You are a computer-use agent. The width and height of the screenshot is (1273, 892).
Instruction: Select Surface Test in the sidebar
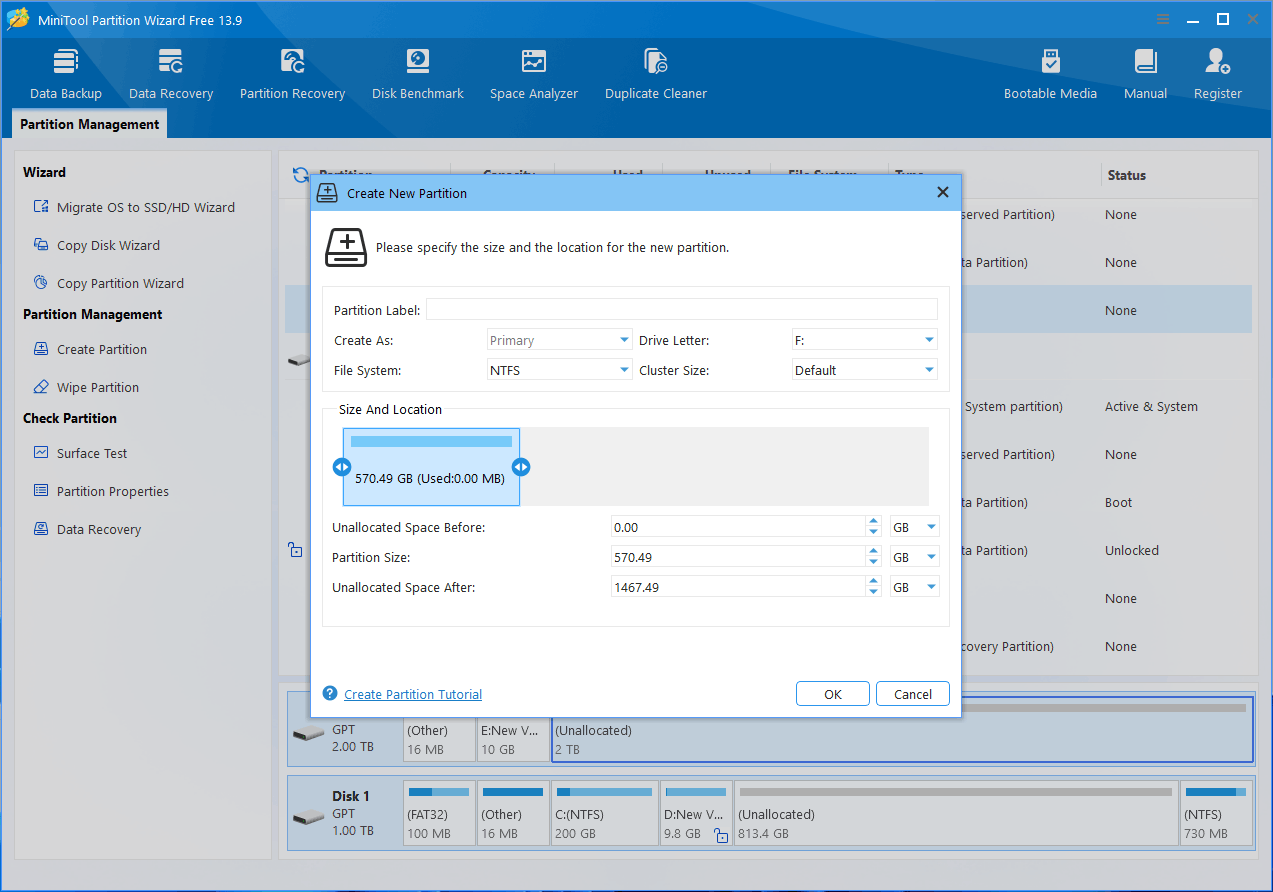click(x=81, y=453)
